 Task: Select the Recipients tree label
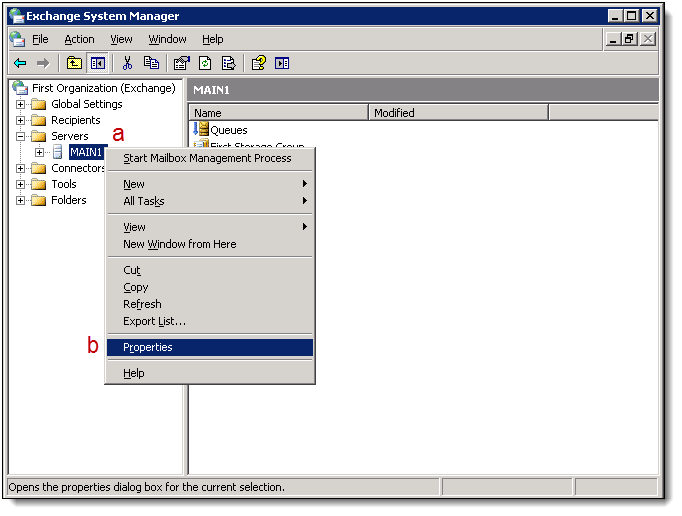(76, 120)
